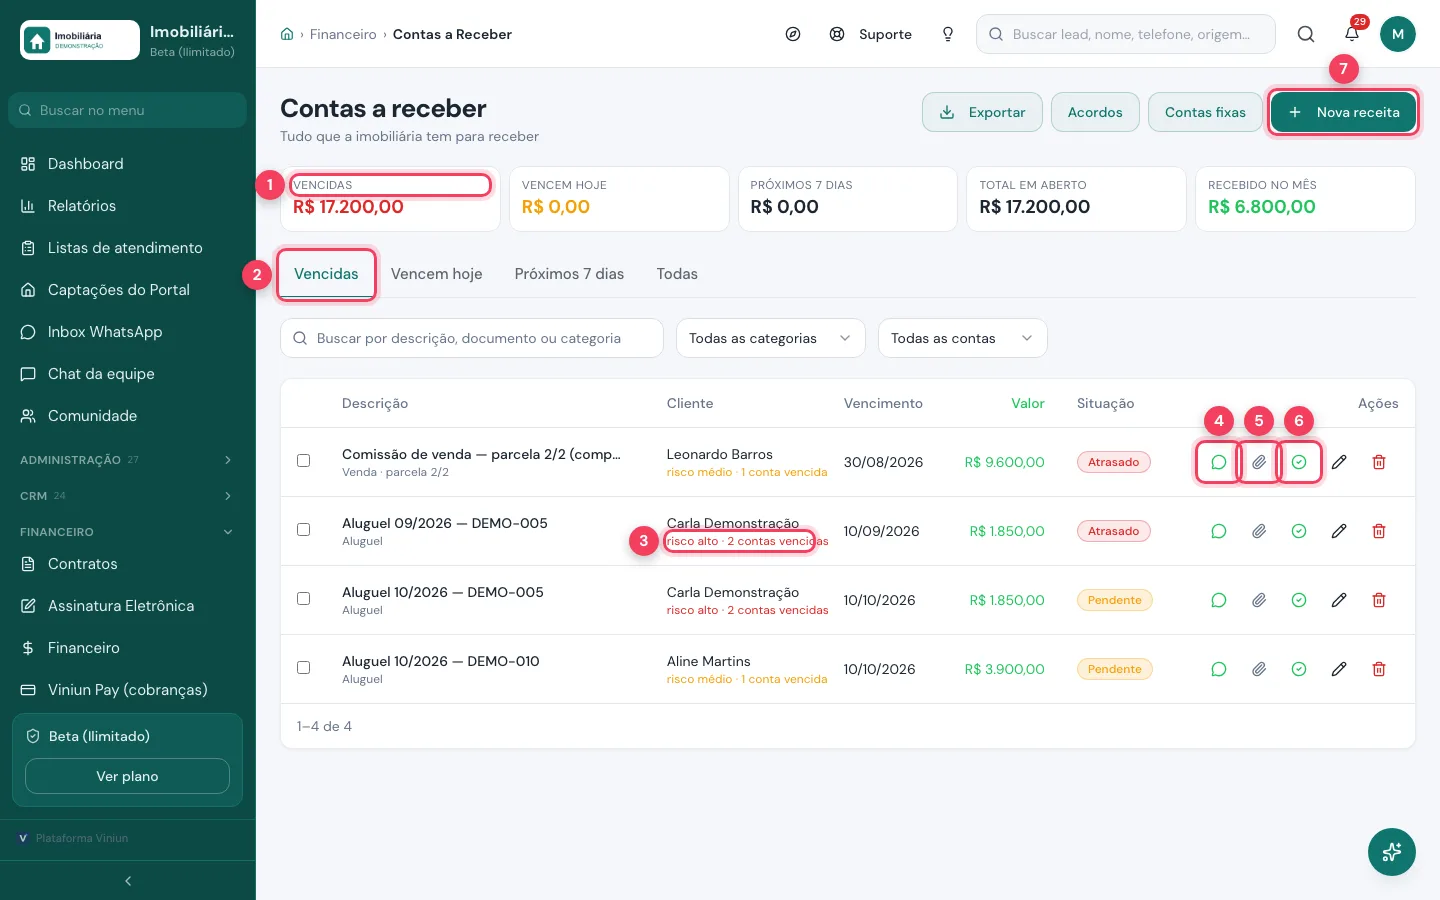Tick the checkbox for Aluguel 09/2026 — DEMO-005

pyautogui.click(x=303, y=530)
